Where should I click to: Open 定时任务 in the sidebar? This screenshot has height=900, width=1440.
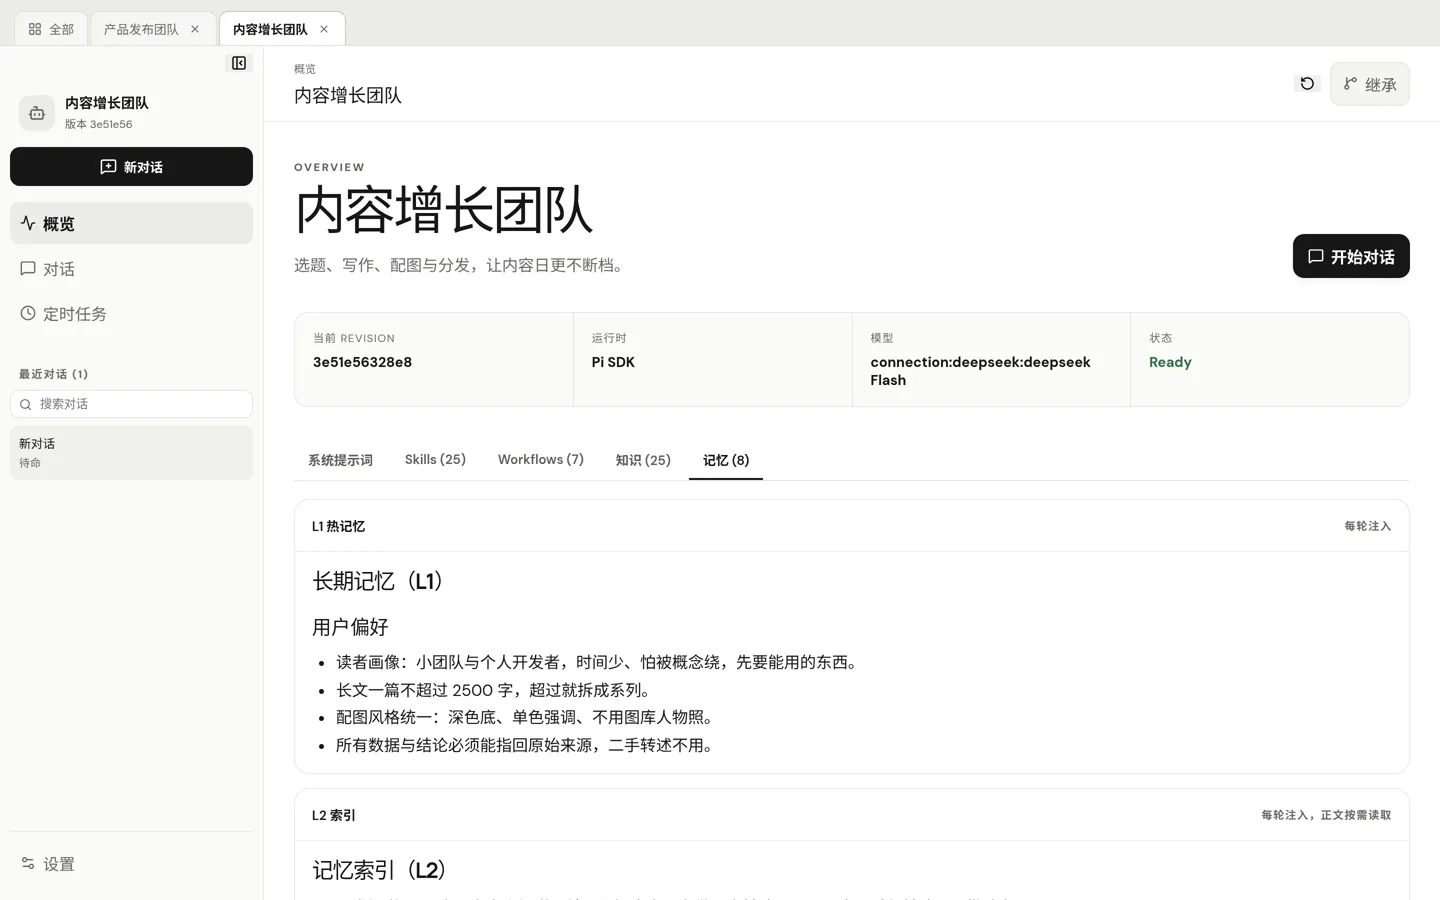pos(131,313)
